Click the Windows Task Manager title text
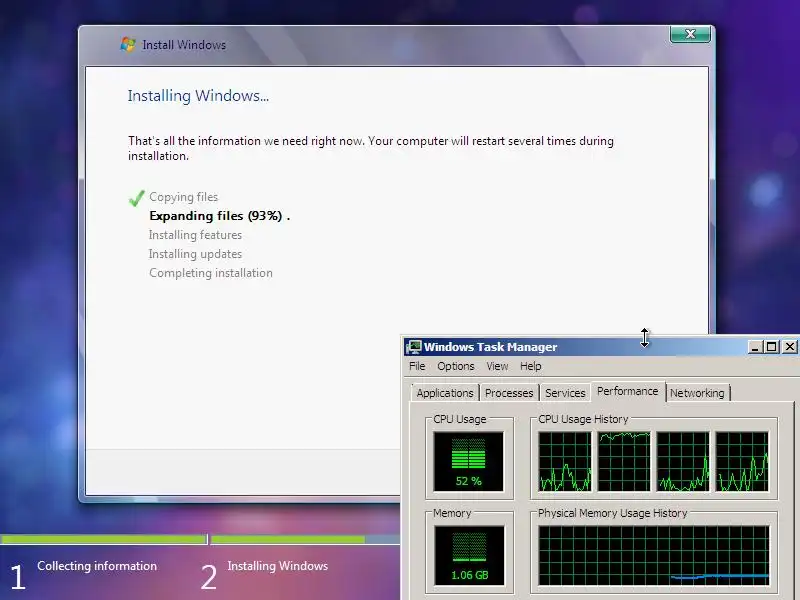The height and width of the screenshot is (600, 800). (x=490, y=347)
